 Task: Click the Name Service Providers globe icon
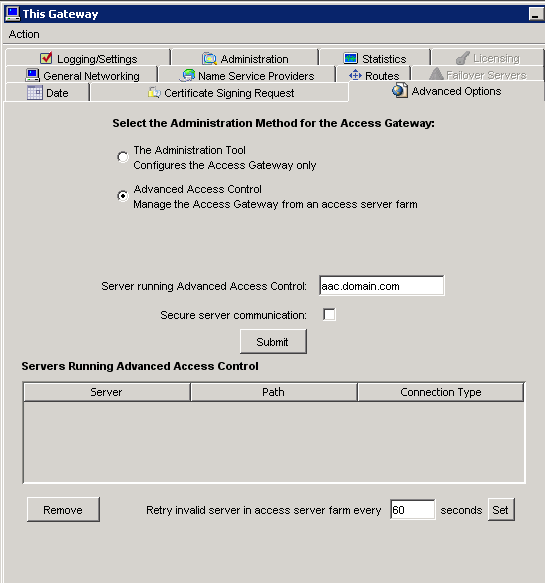(188, 75)
